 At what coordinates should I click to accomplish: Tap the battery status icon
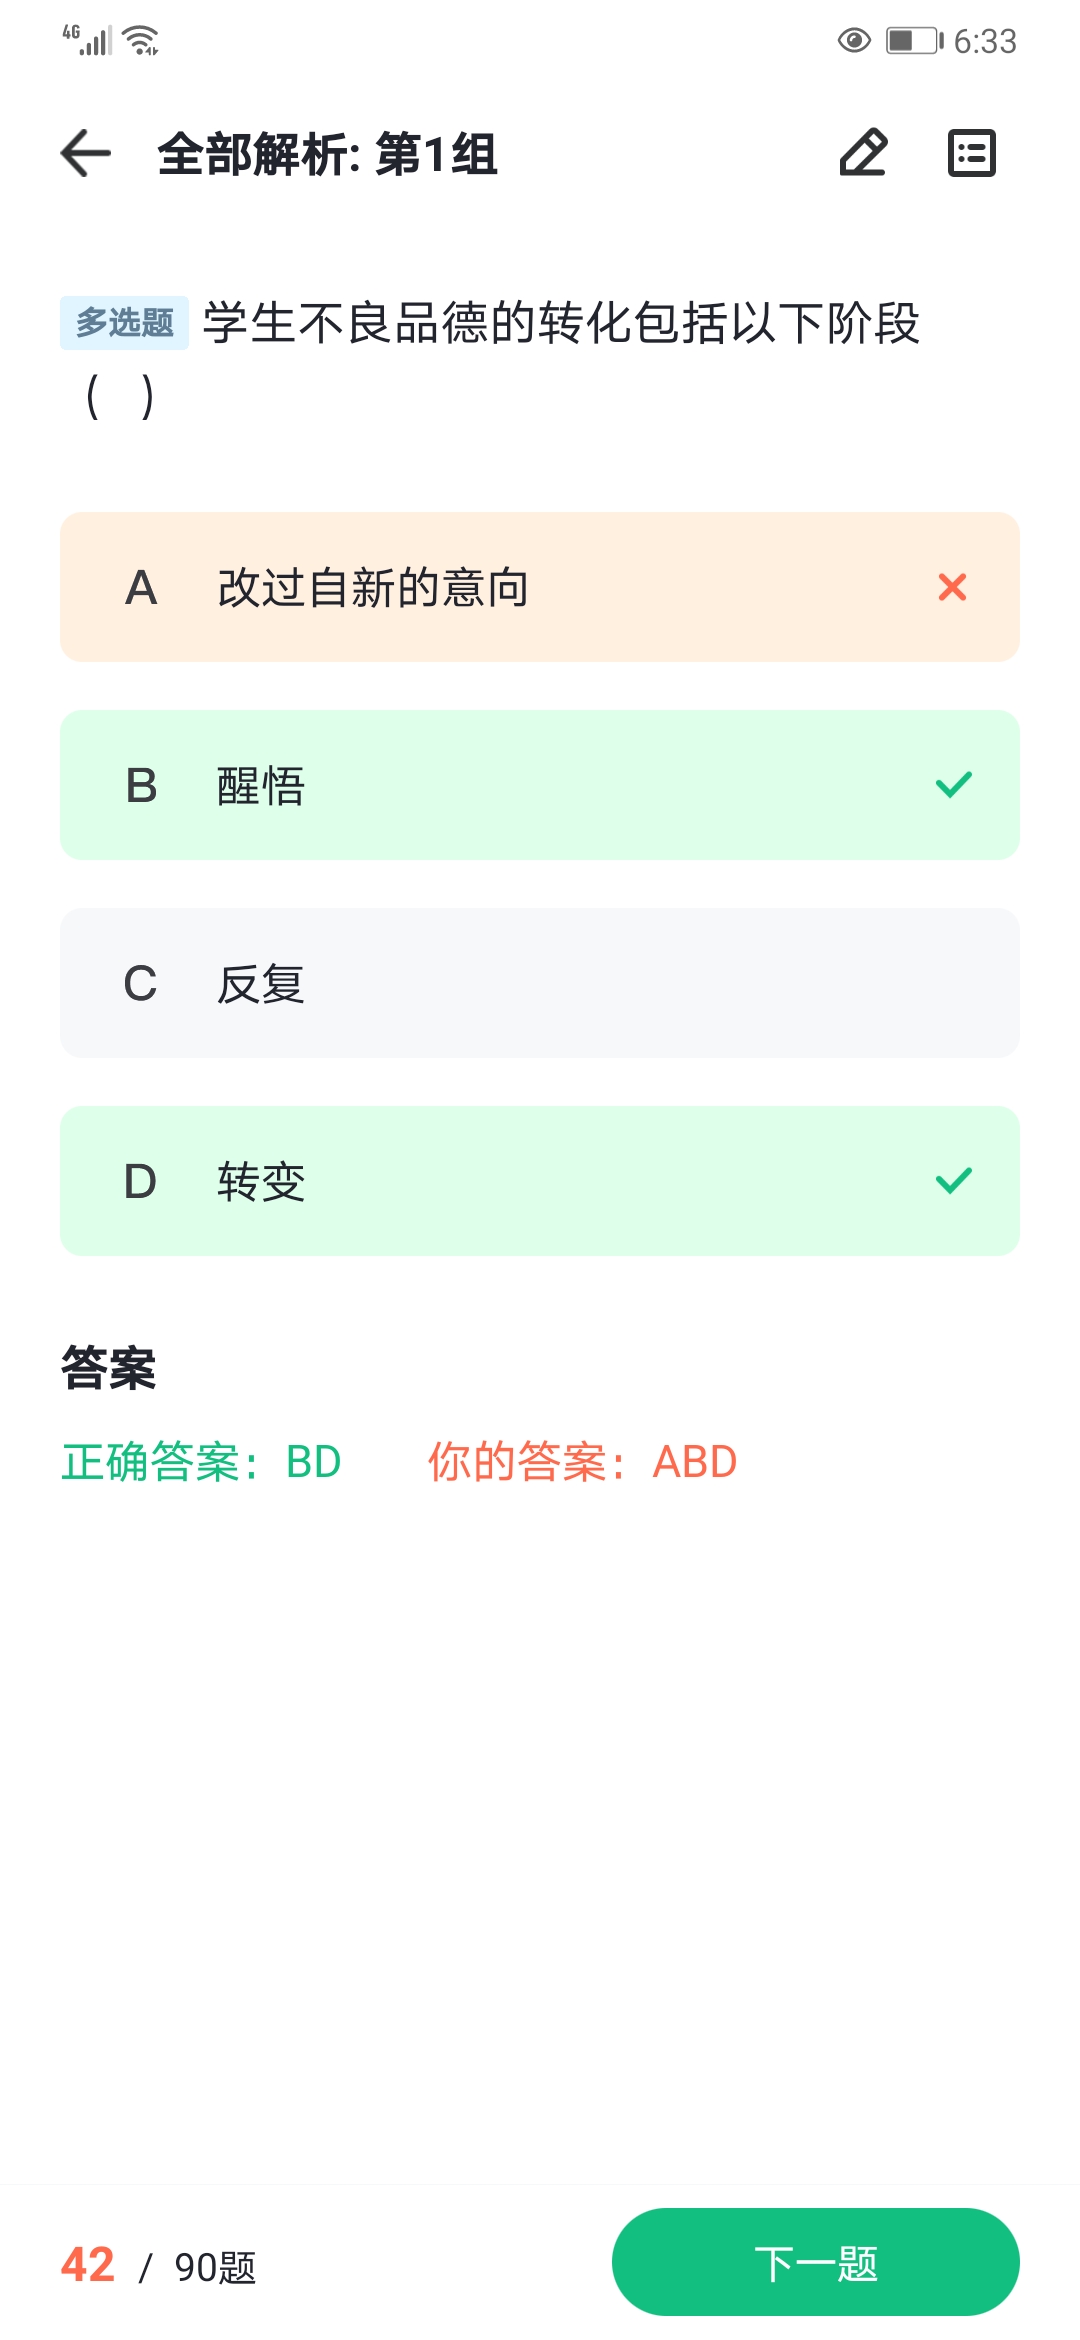[x=915, y=41]
